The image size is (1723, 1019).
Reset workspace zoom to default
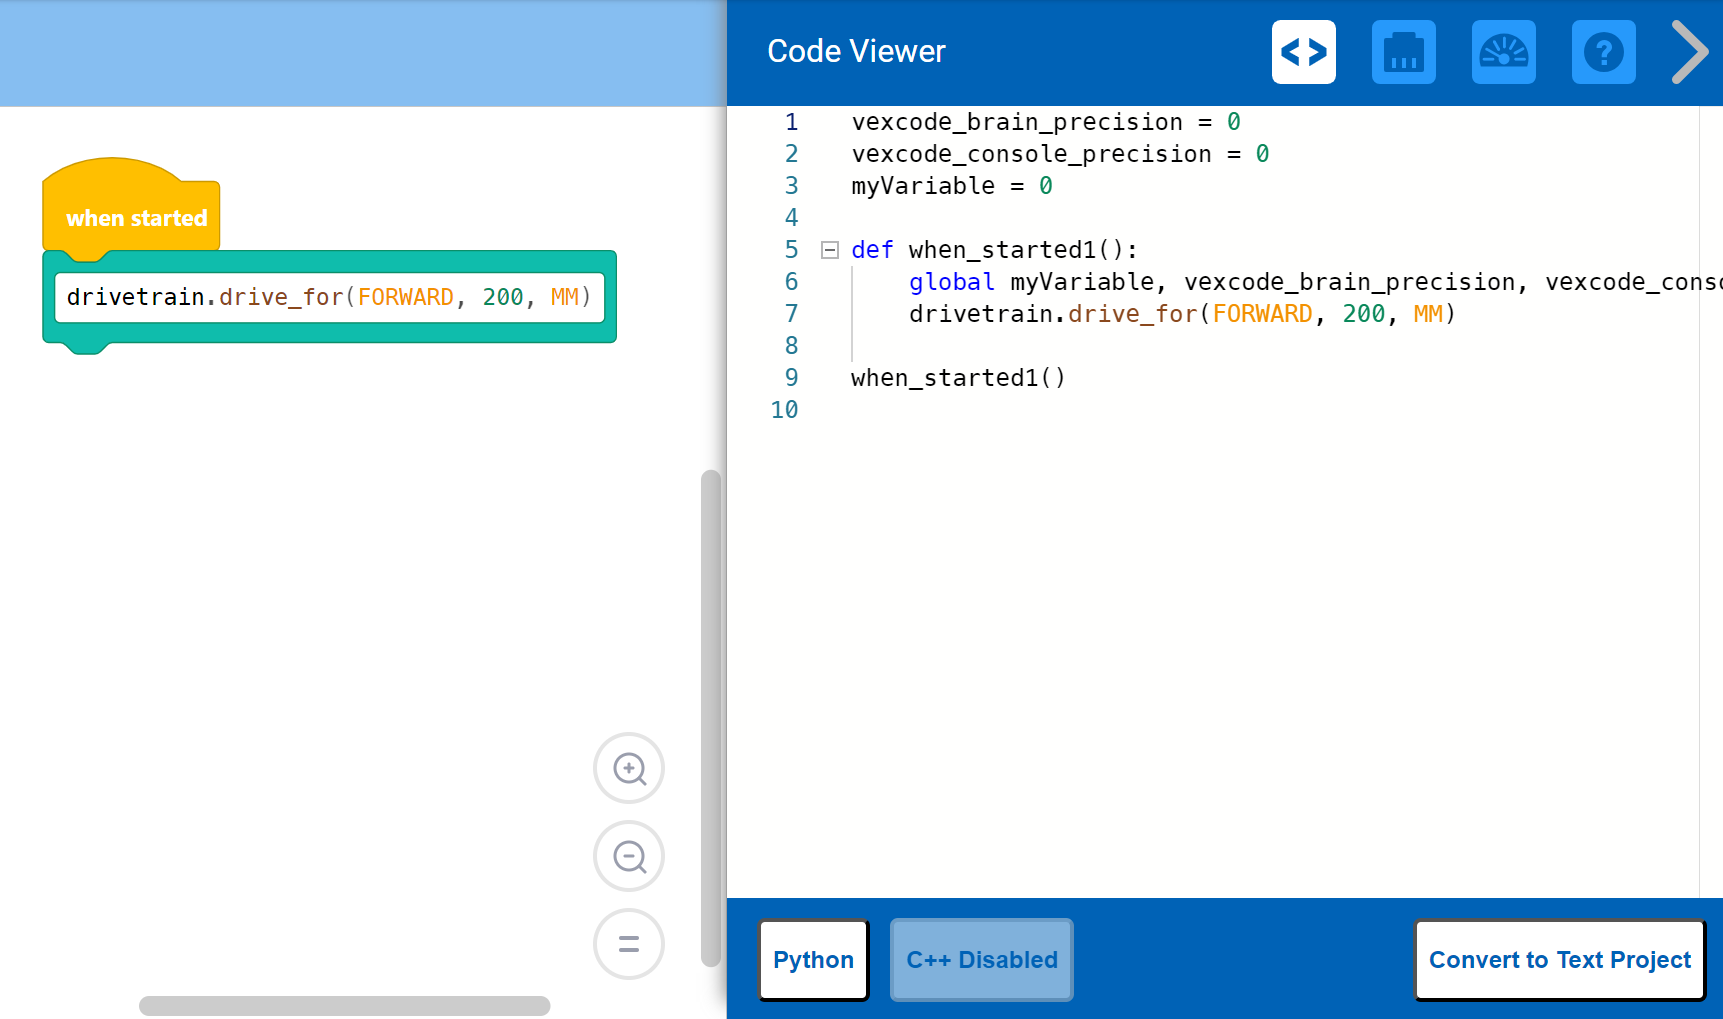click(x=628, y=943)
